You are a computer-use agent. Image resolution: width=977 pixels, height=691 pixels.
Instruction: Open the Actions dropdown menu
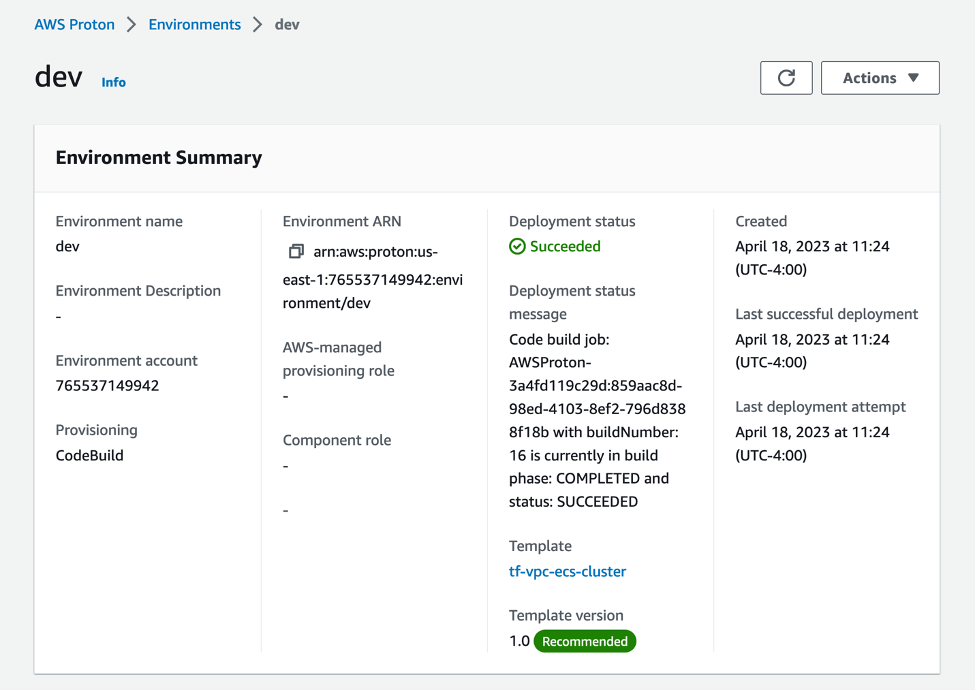tap(879, 77)
